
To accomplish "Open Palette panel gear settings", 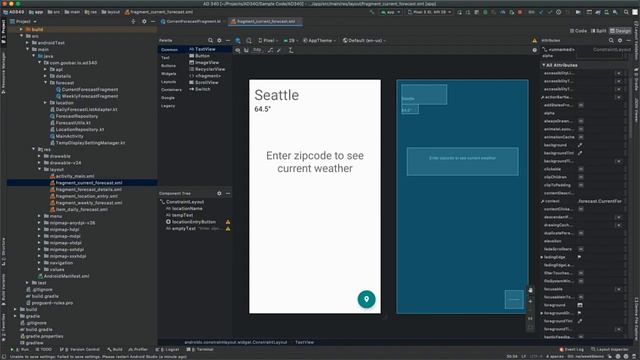I will click(220, 40).
